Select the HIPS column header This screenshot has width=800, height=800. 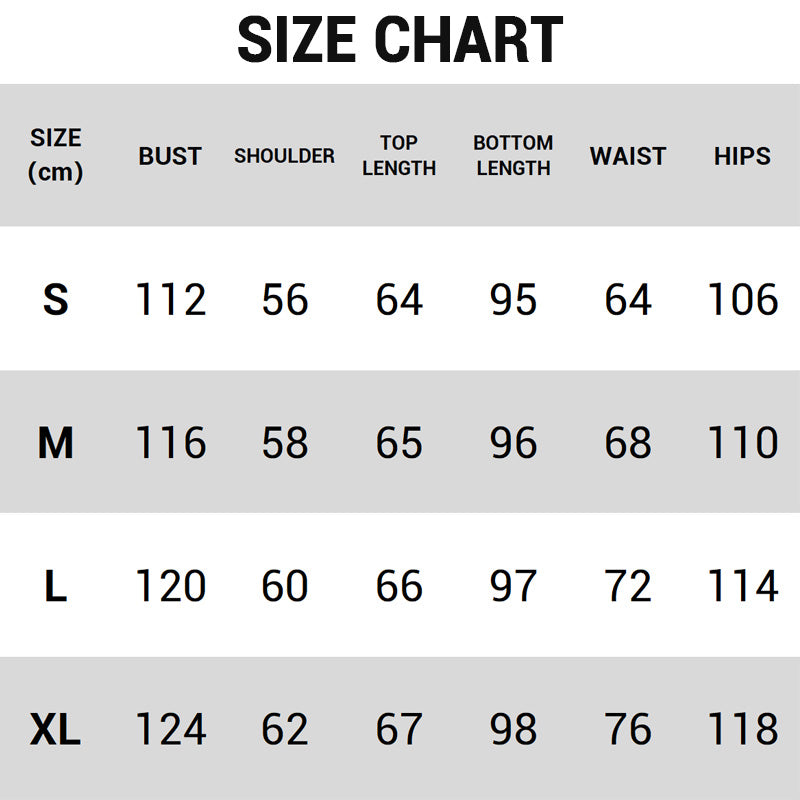coord(742,156)
